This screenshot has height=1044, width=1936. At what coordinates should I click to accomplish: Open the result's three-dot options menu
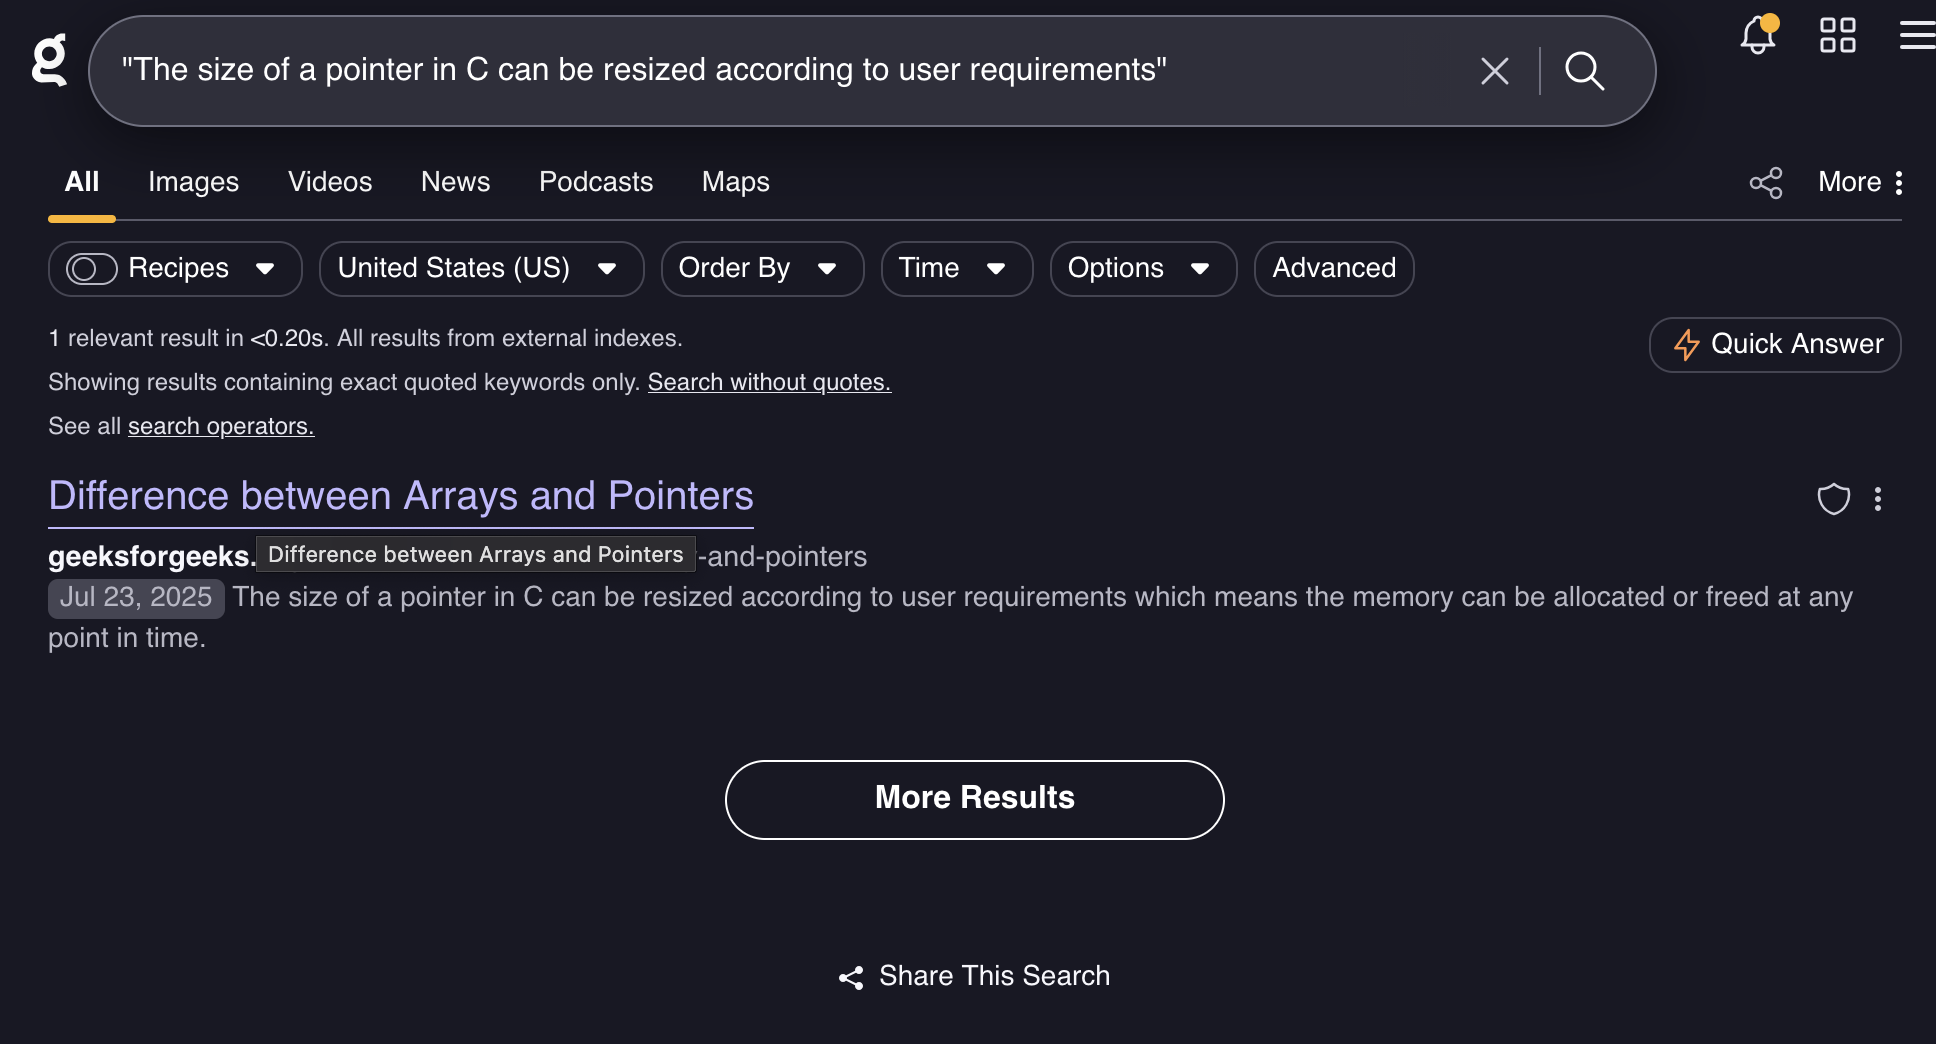pos(1878,499)
